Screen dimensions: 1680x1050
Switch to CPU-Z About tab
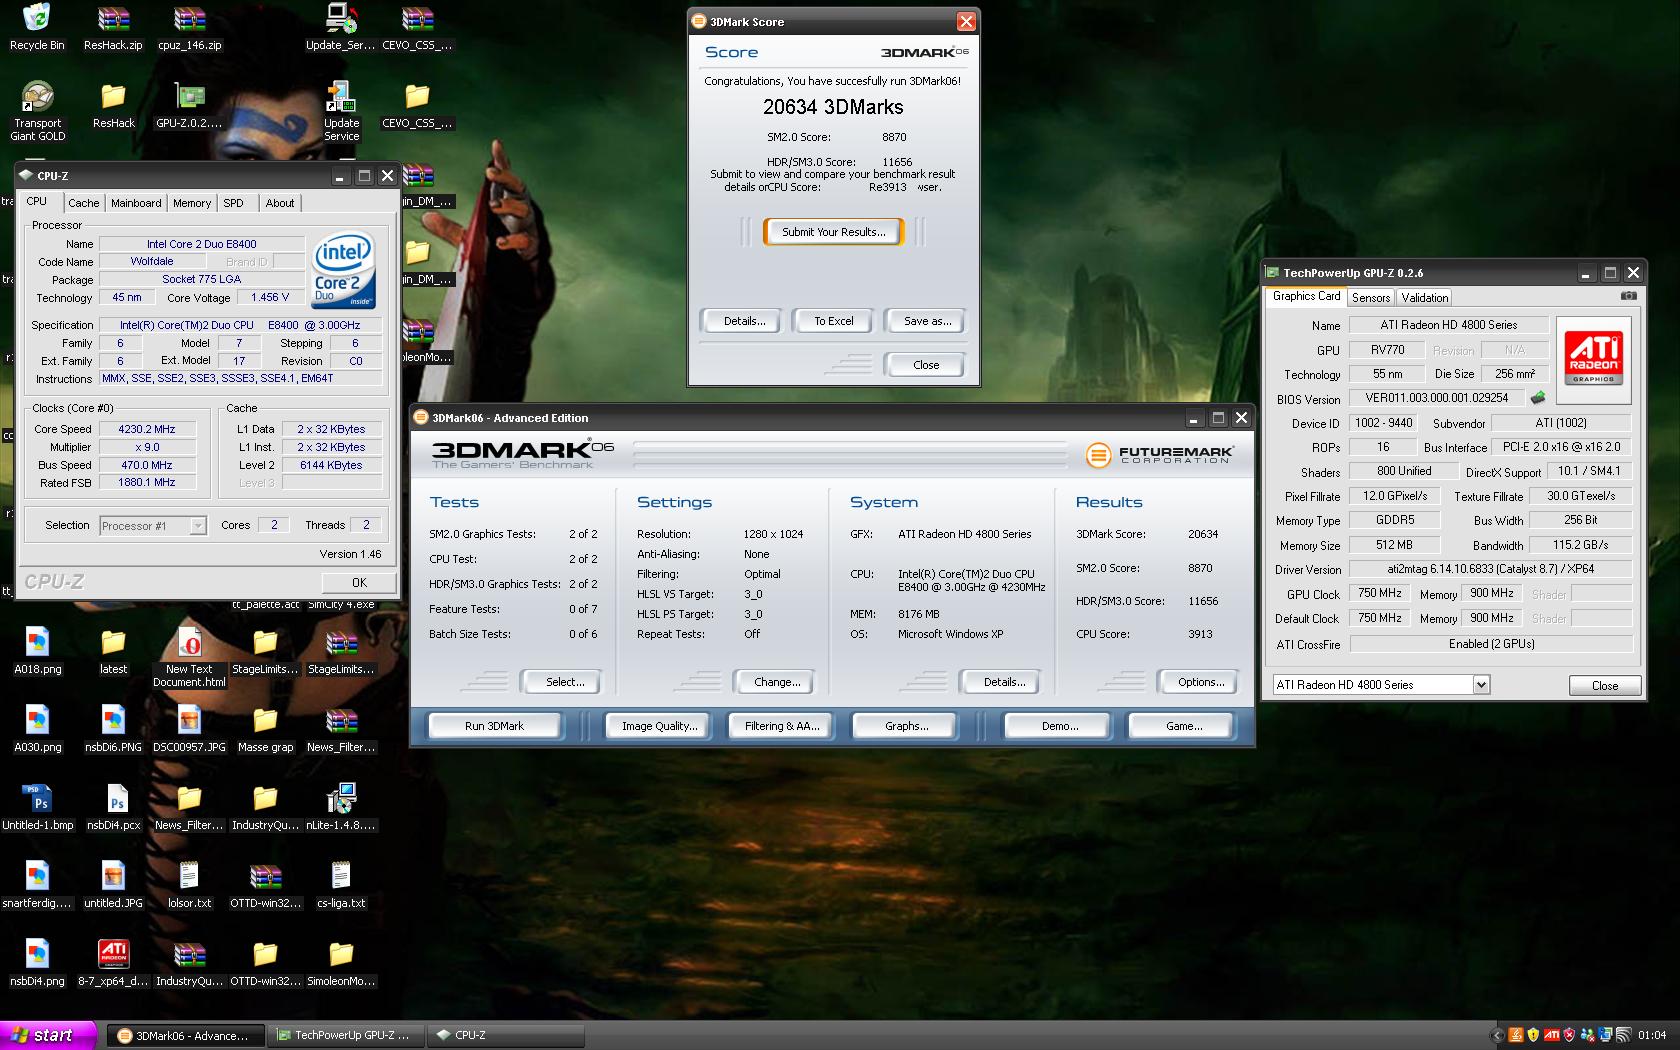click(x=280, y=203)
